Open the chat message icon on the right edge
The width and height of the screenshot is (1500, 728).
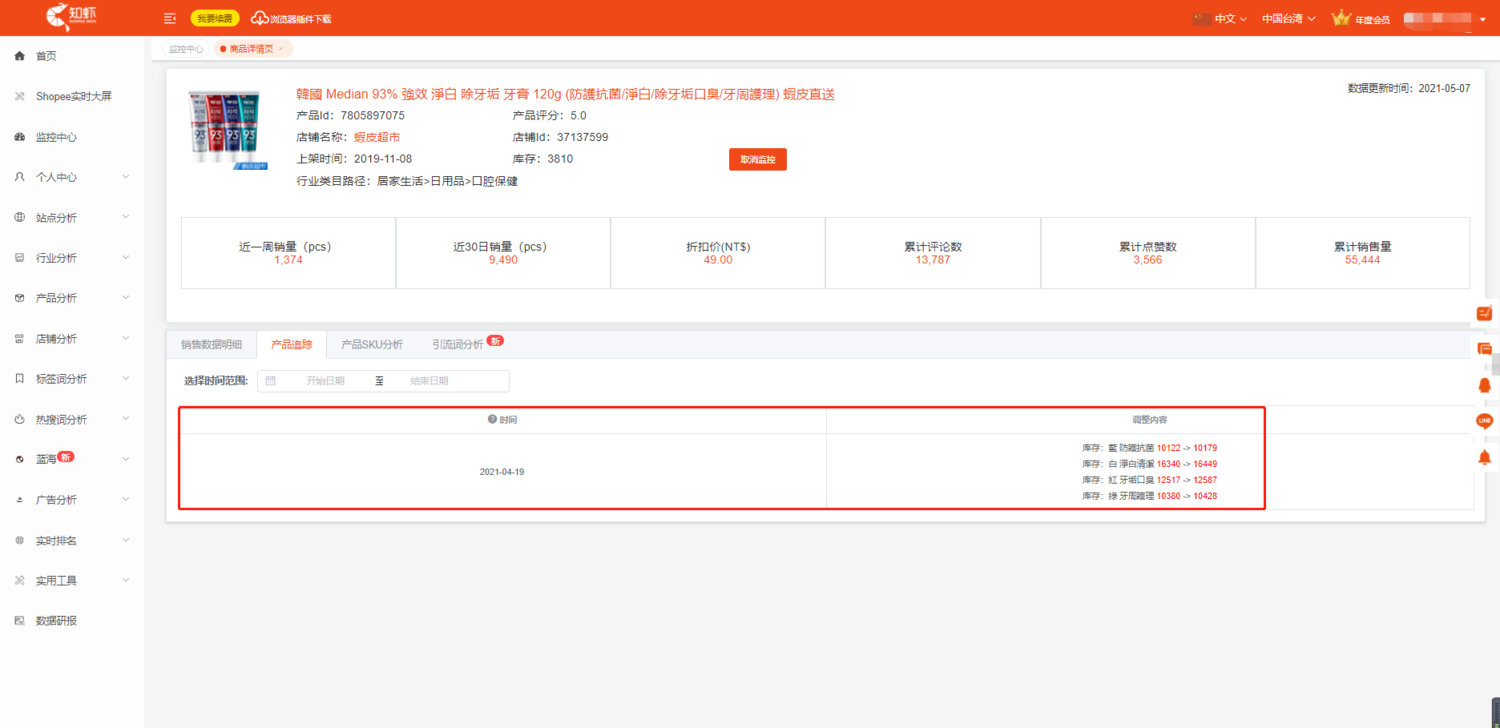click(1484, 347)
